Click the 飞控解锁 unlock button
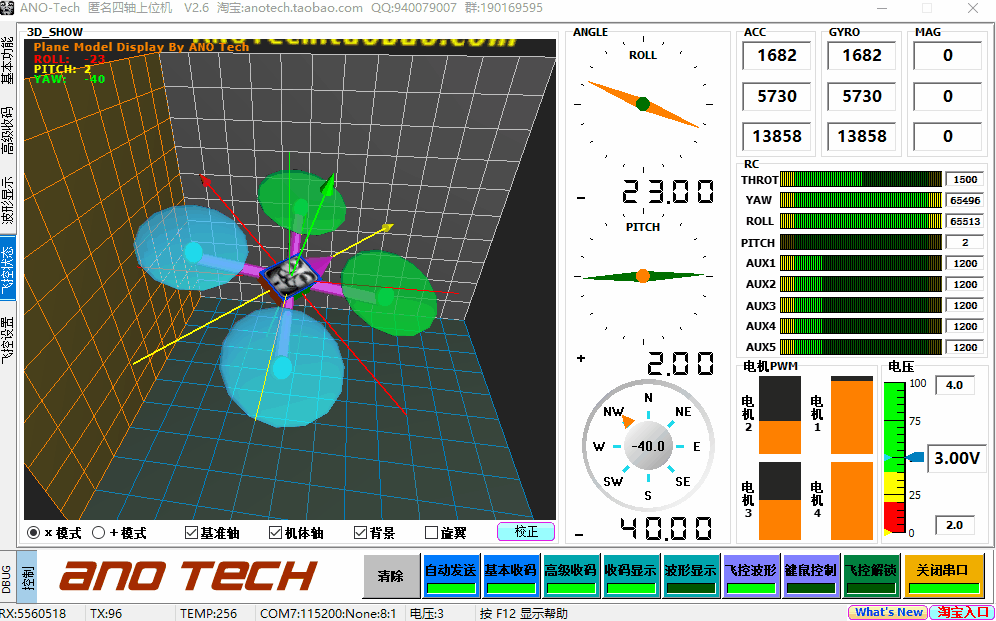This screenshot has width=996, height=621. [870, 576]
